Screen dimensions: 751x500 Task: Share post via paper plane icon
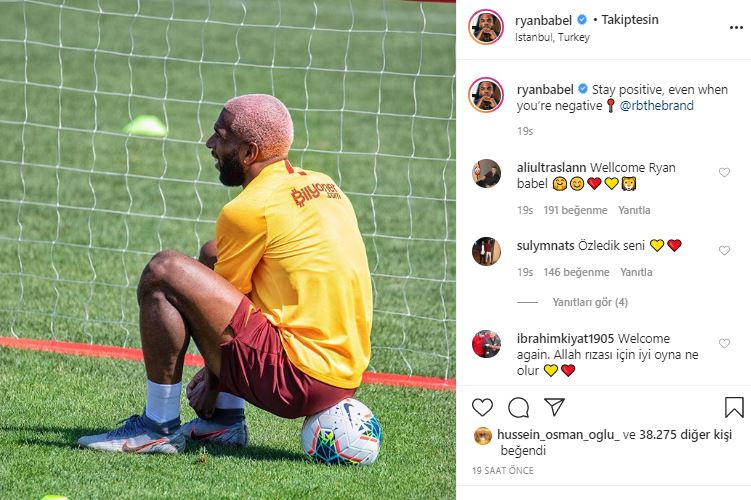[554, 407]
